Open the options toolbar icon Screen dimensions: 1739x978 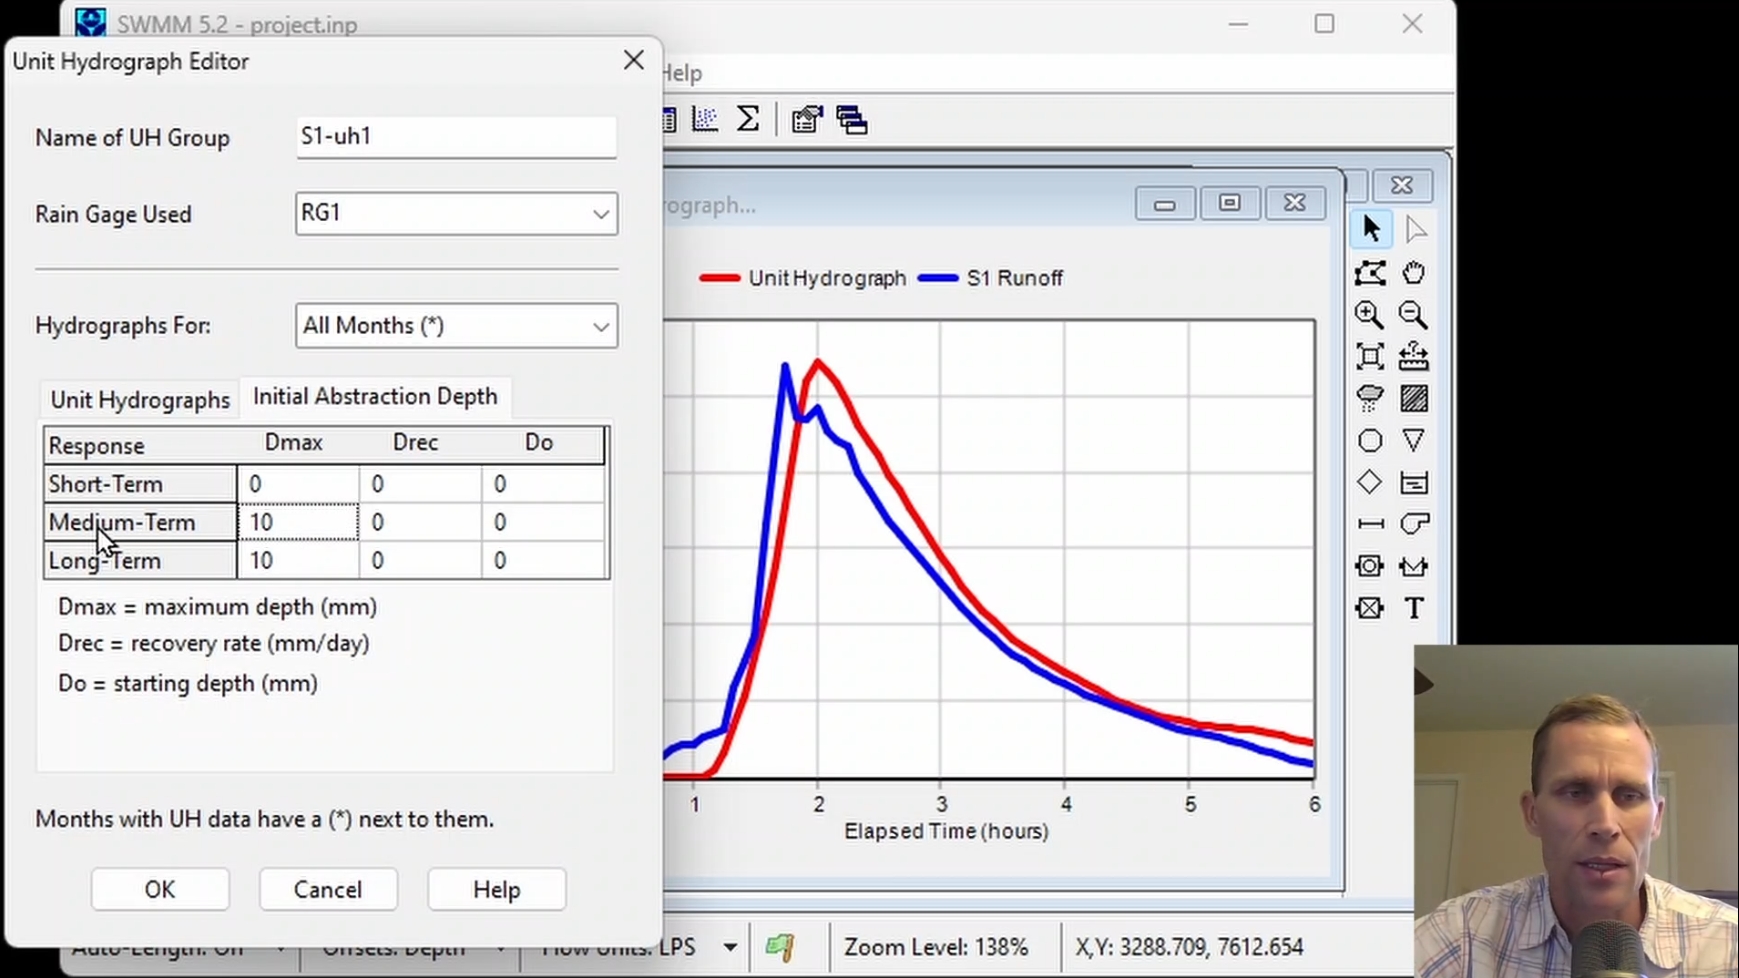tap(807, 119)
